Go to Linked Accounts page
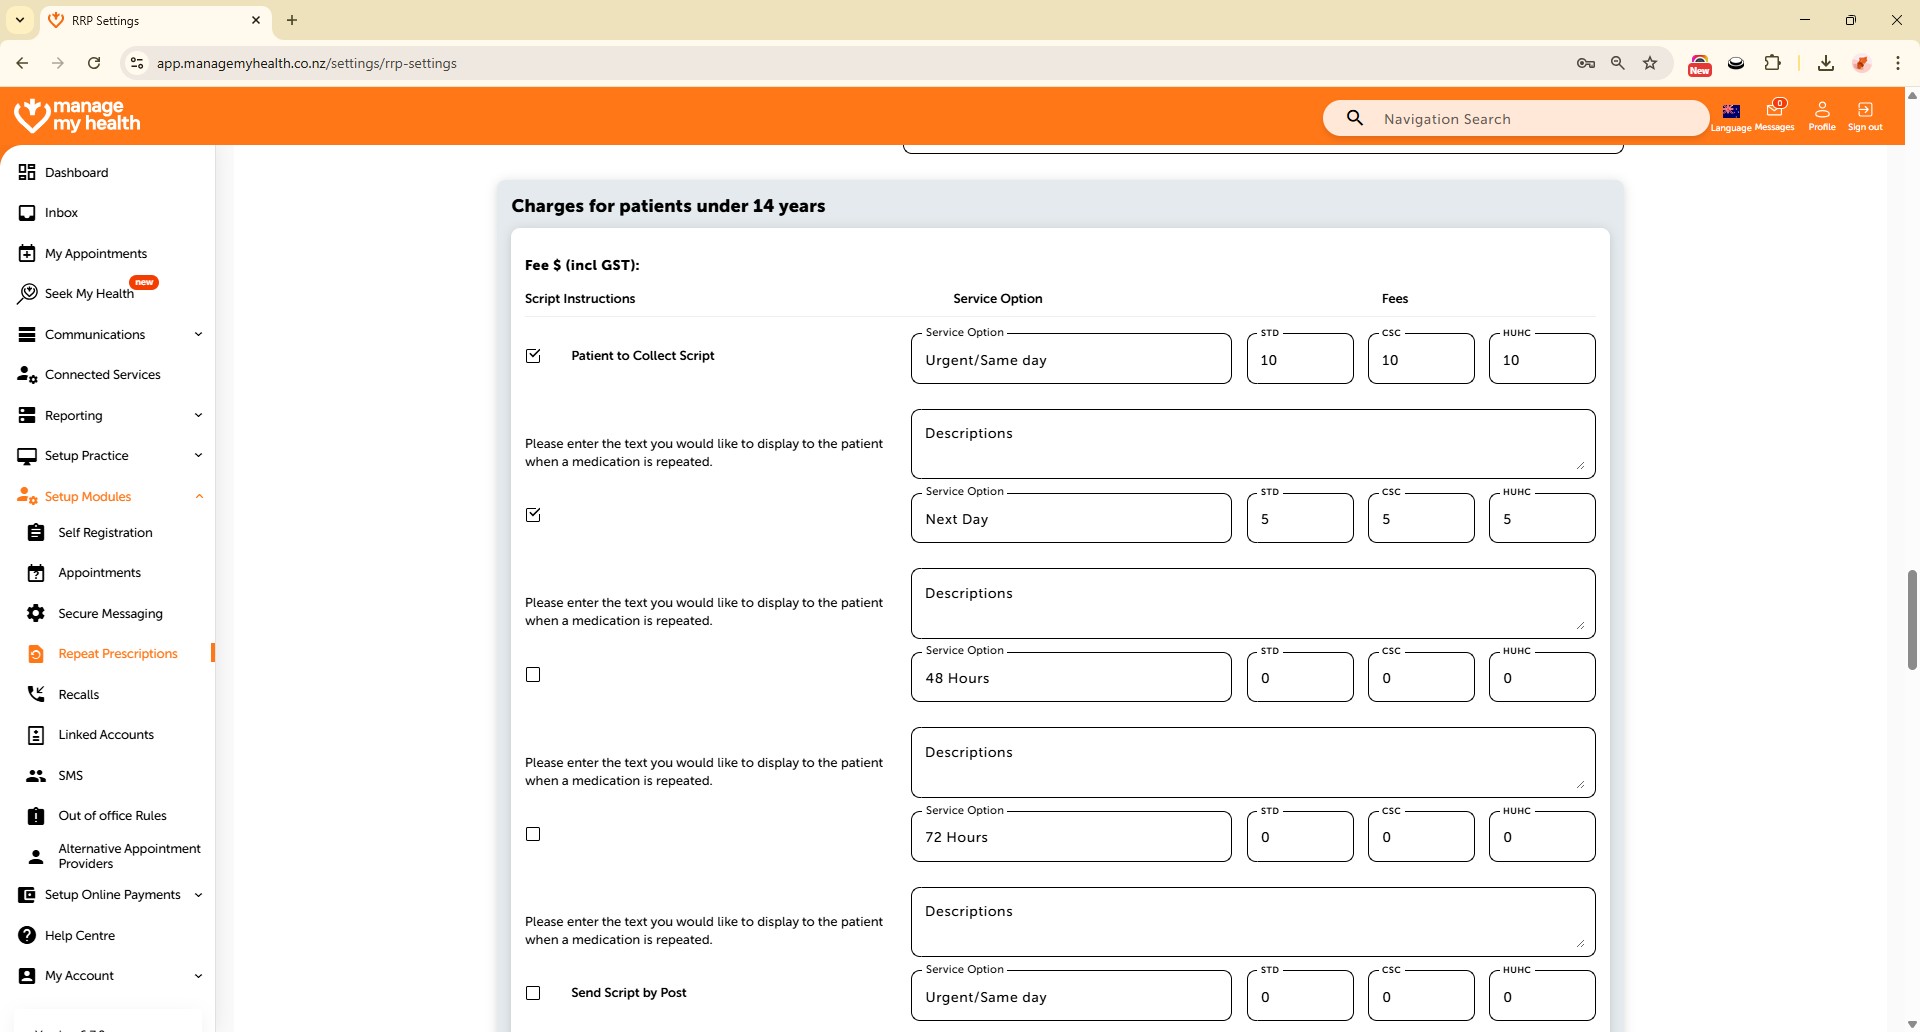This screenshot has width=1920, height=1032. tap(106, 735)
